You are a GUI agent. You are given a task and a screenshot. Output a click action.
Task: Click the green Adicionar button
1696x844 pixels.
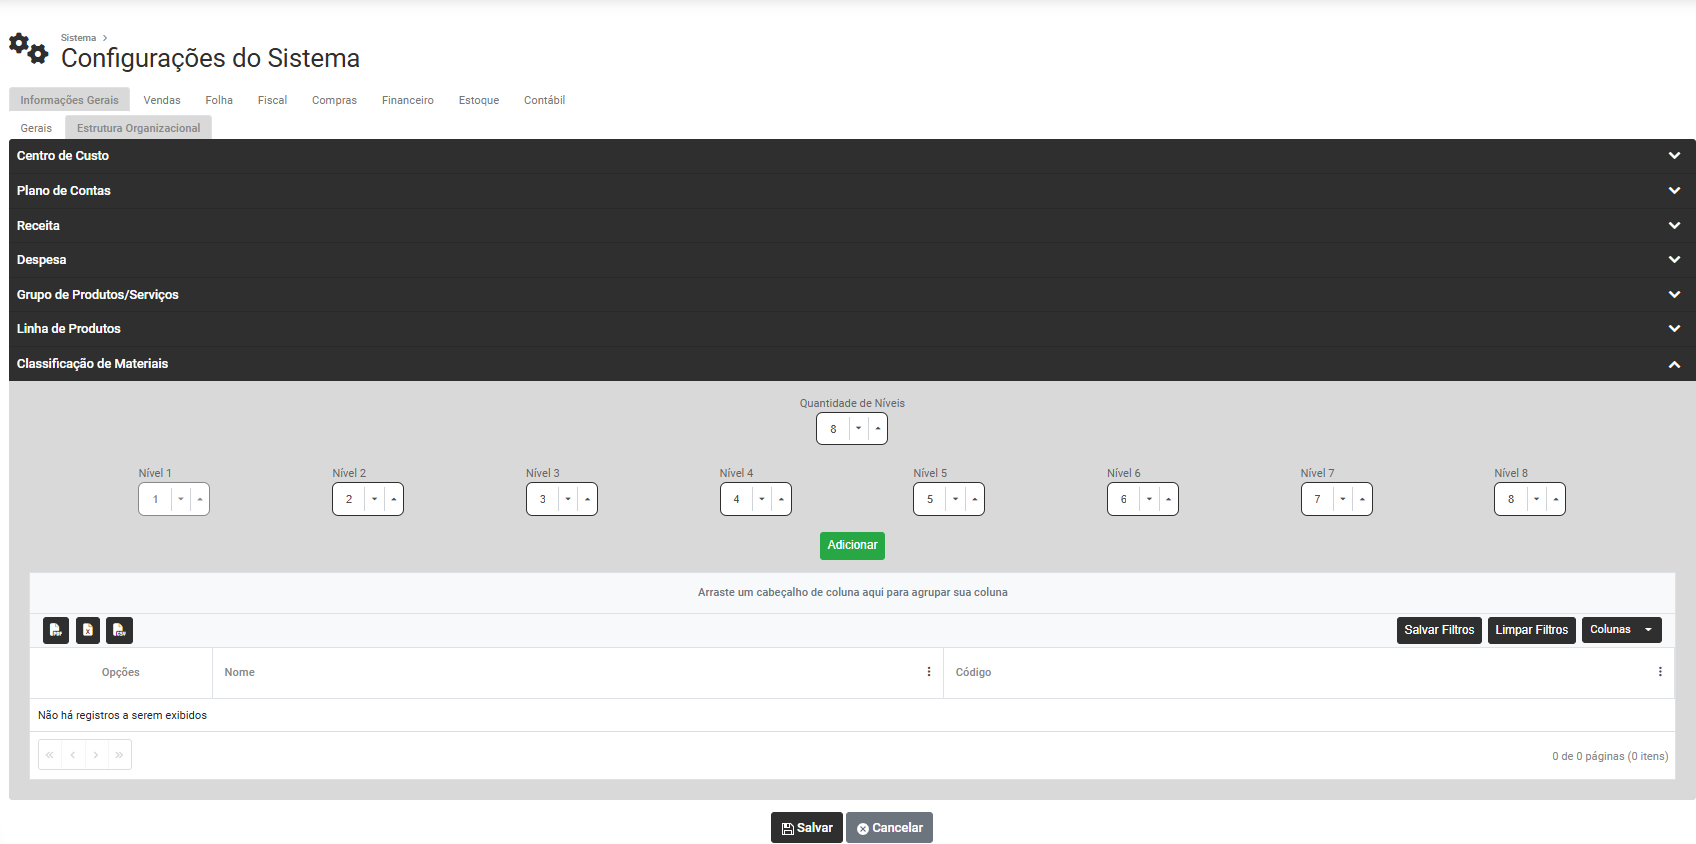click(852, 545)
